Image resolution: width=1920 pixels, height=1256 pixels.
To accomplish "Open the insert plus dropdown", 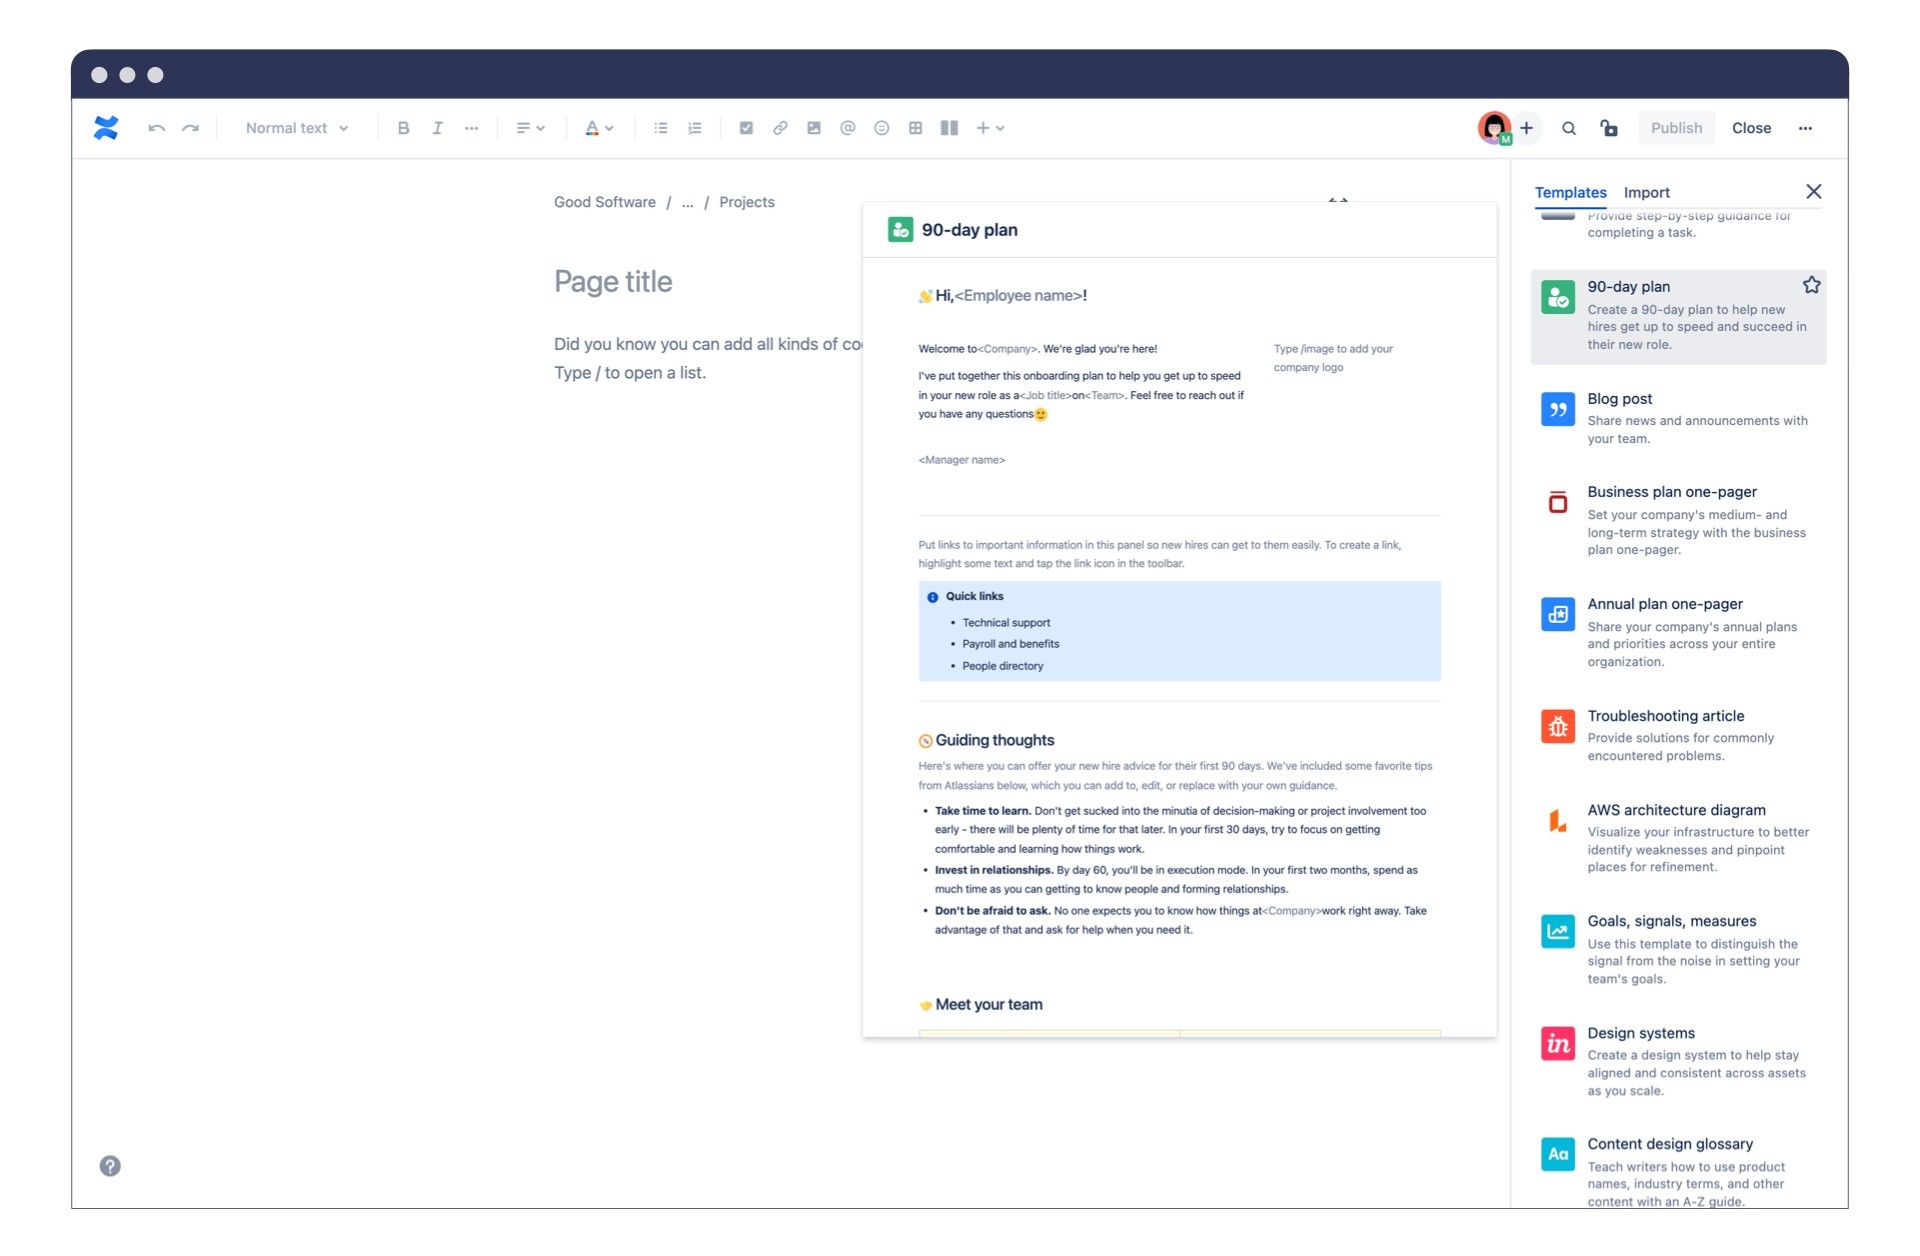I will pyautogui.click(x=990, y=128).
